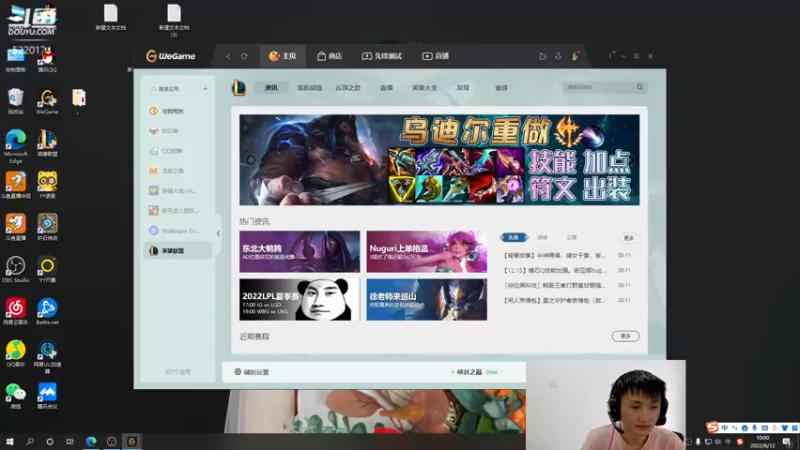Click the League of Legends logo icon
Screen dimensions: 800x450
239,88
